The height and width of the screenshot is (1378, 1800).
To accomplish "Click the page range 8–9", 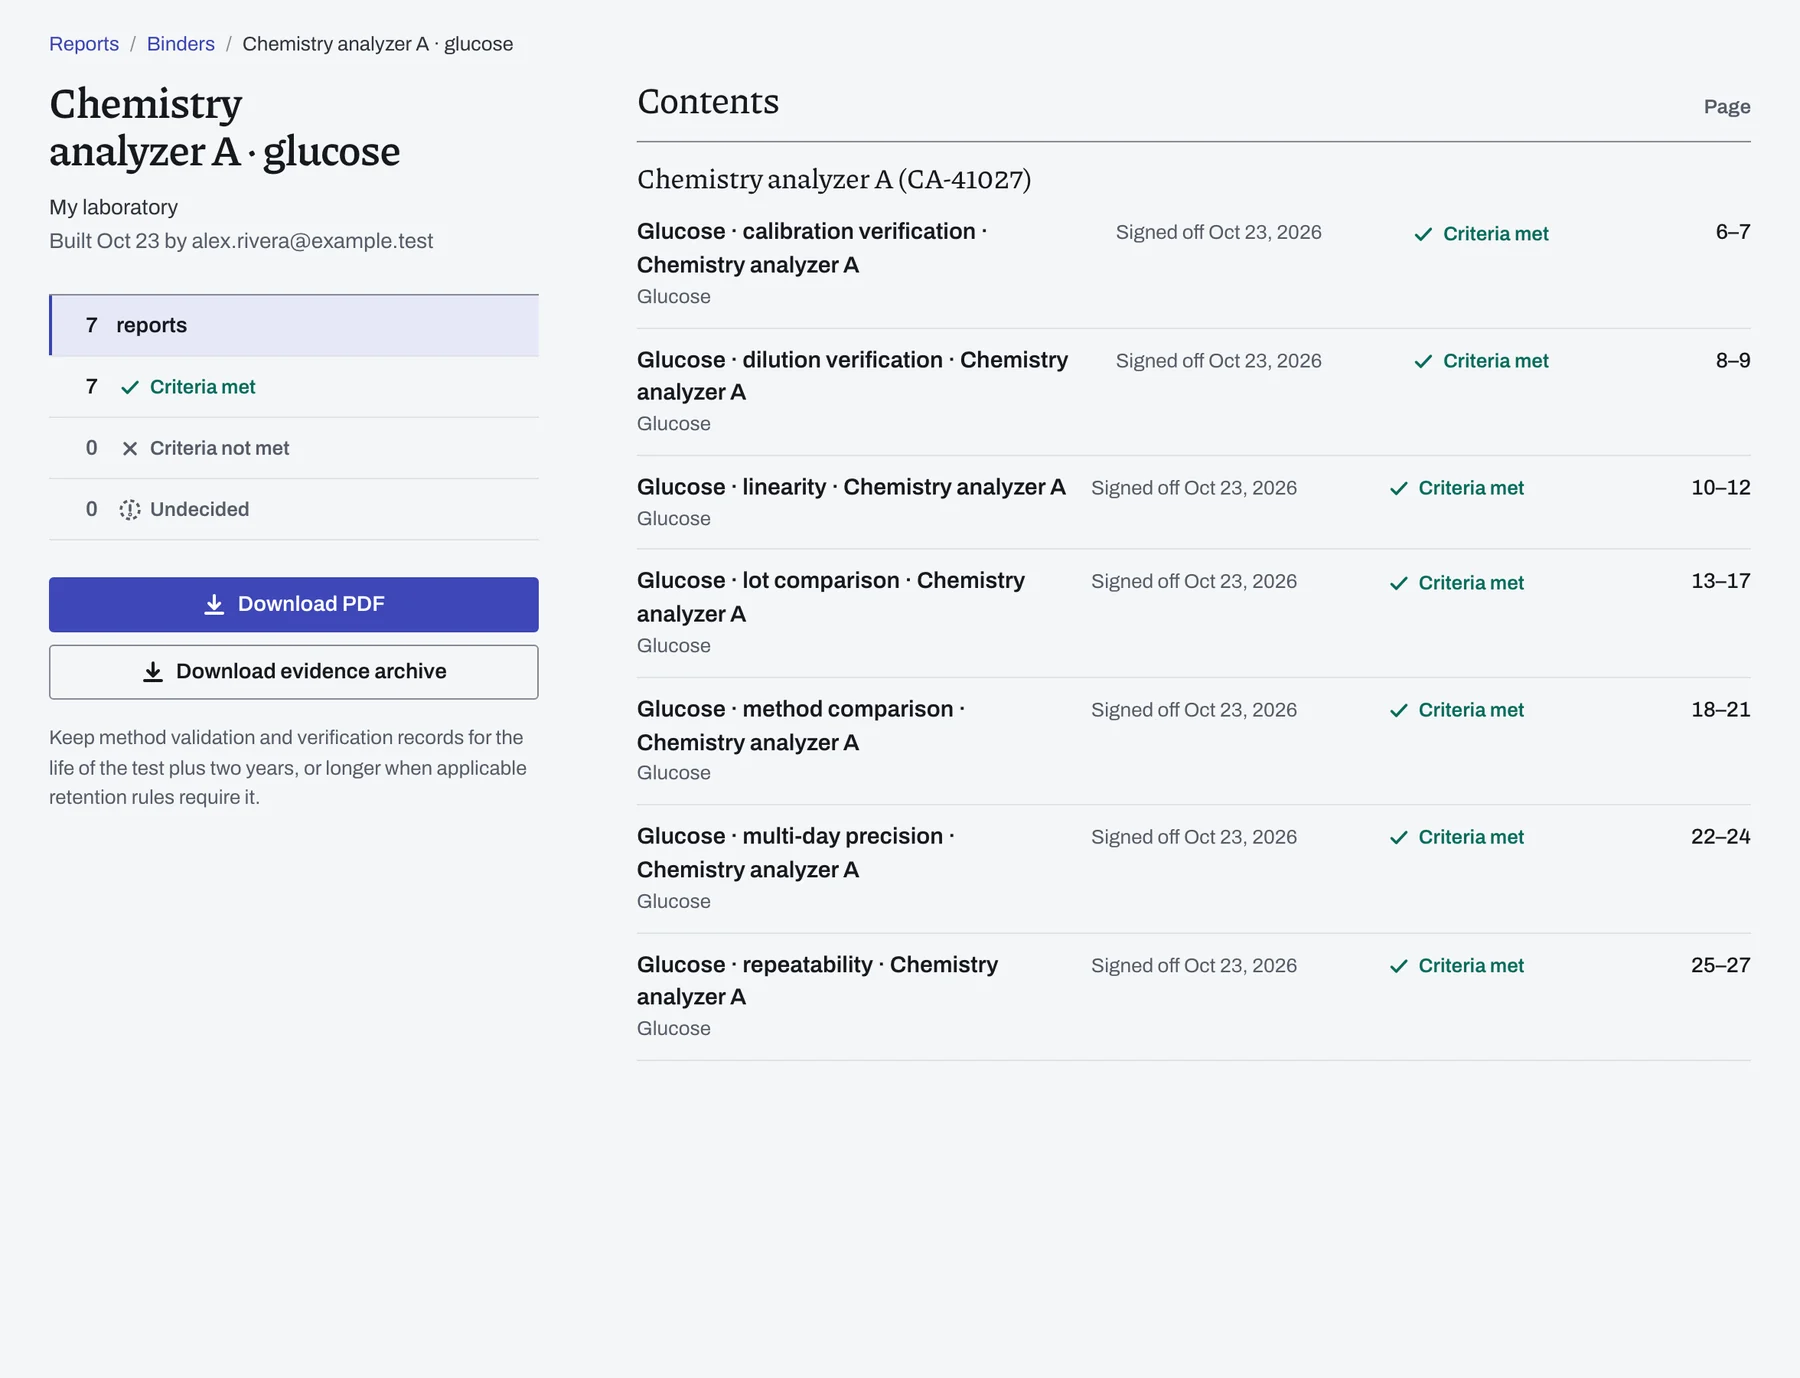I will pyautogui.click(x=1733, y=360).
